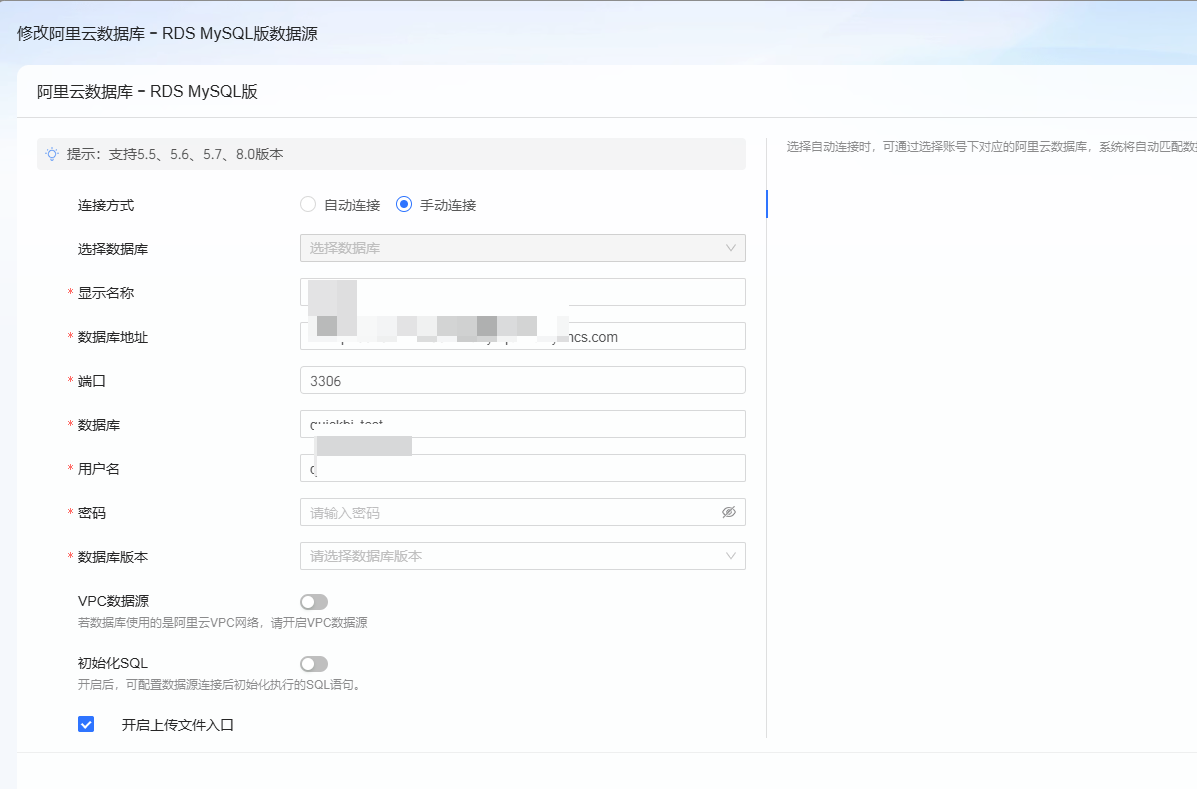Screen dimensions: 1197x789
Task: Click the 阿里云数据库 - RDS MySQL版 panel header
Action: 148,92
